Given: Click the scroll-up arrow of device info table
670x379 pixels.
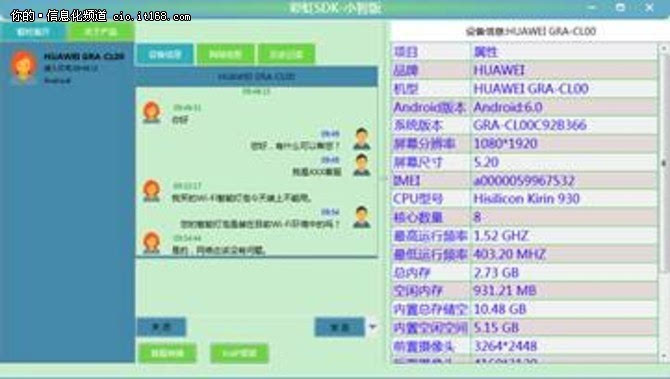Looking at the screenshot, I should (x=664, y=48).
